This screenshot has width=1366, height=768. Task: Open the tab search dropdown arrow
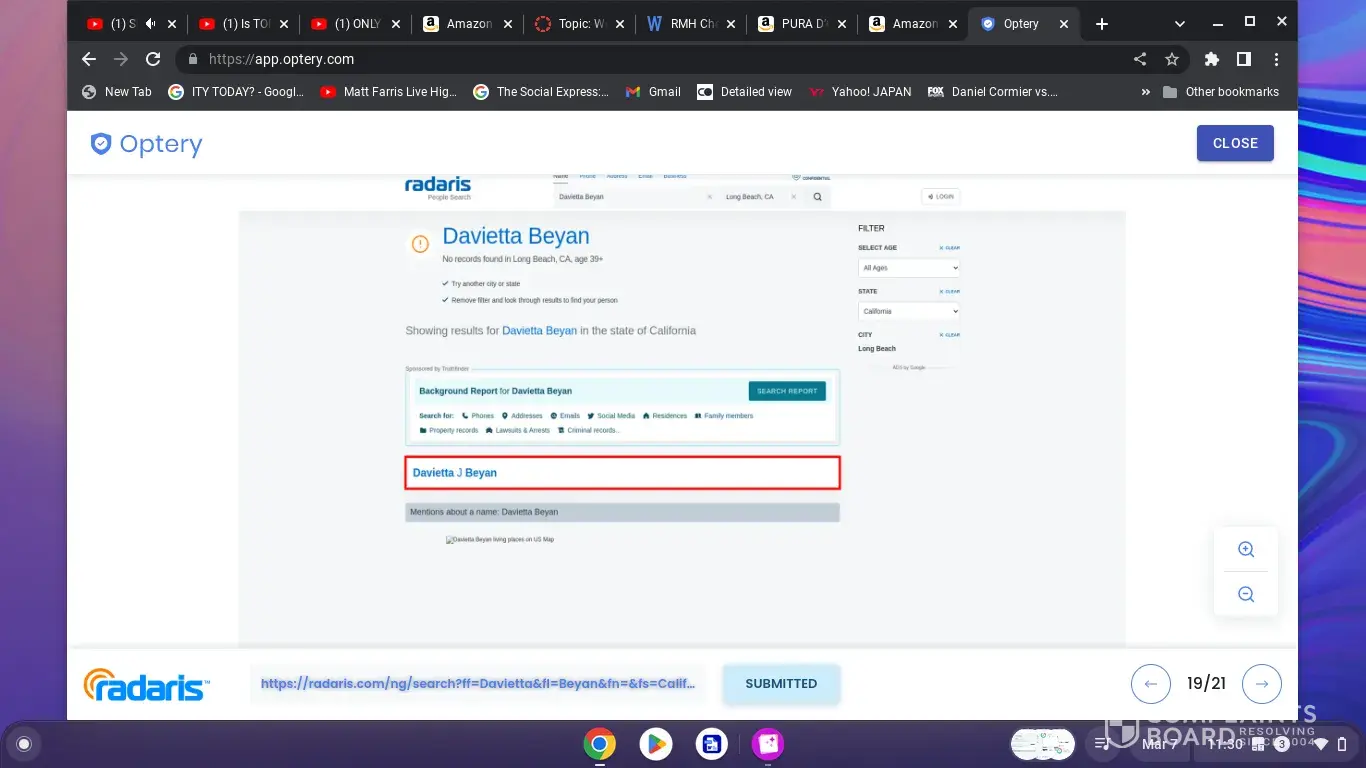1180,24
